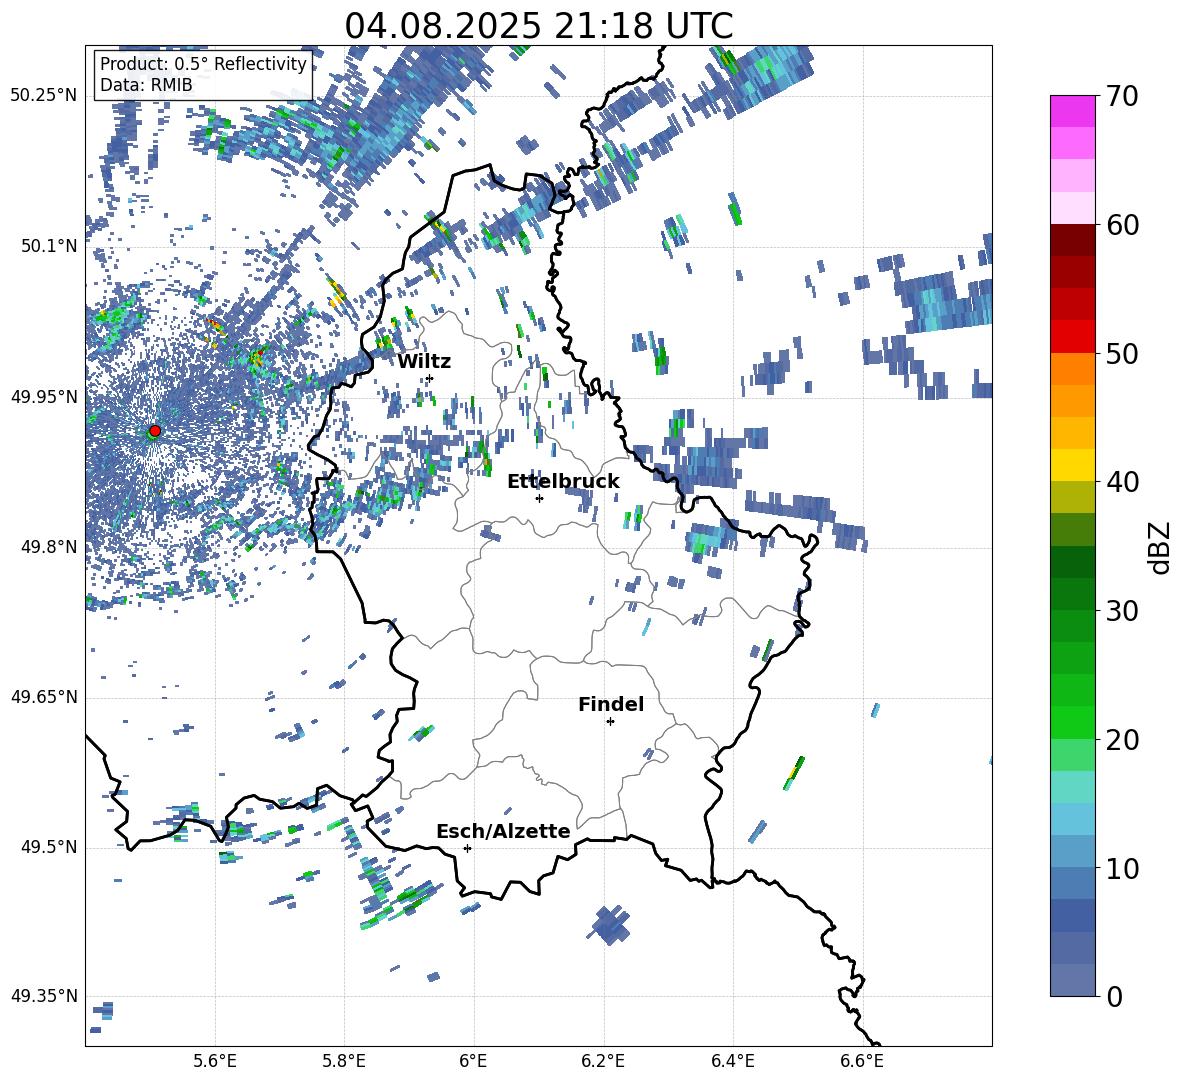Click the 49.8°N latitude label
Image resolution: width=1184 pixels, height=1081 pixels.
pyautogui.click(x=49, y=547)
